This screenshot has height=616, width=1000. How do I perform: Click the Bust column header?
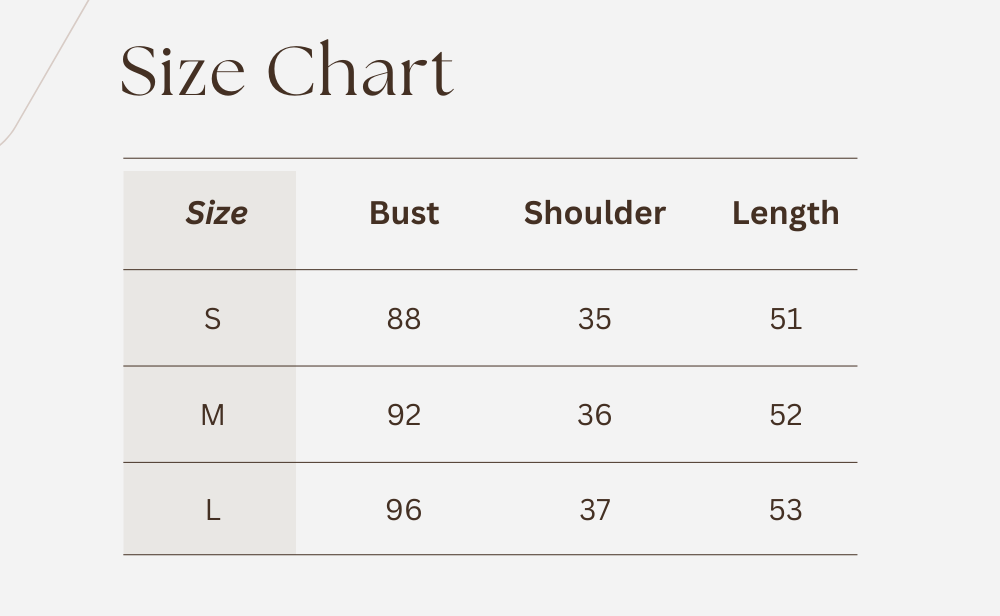click(x=404, y=213)
